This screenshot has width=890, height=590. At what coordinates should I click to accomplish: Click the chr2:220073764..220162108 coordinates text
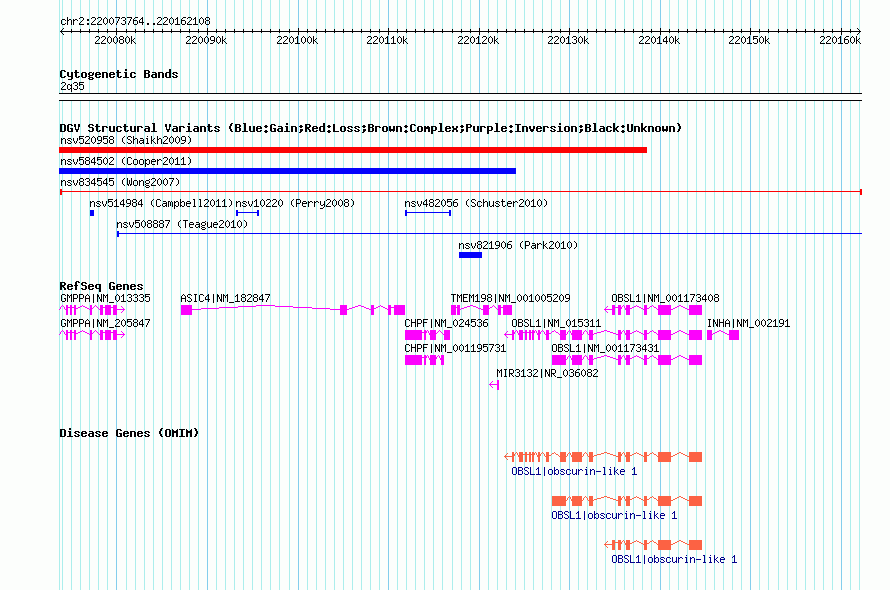135,21
